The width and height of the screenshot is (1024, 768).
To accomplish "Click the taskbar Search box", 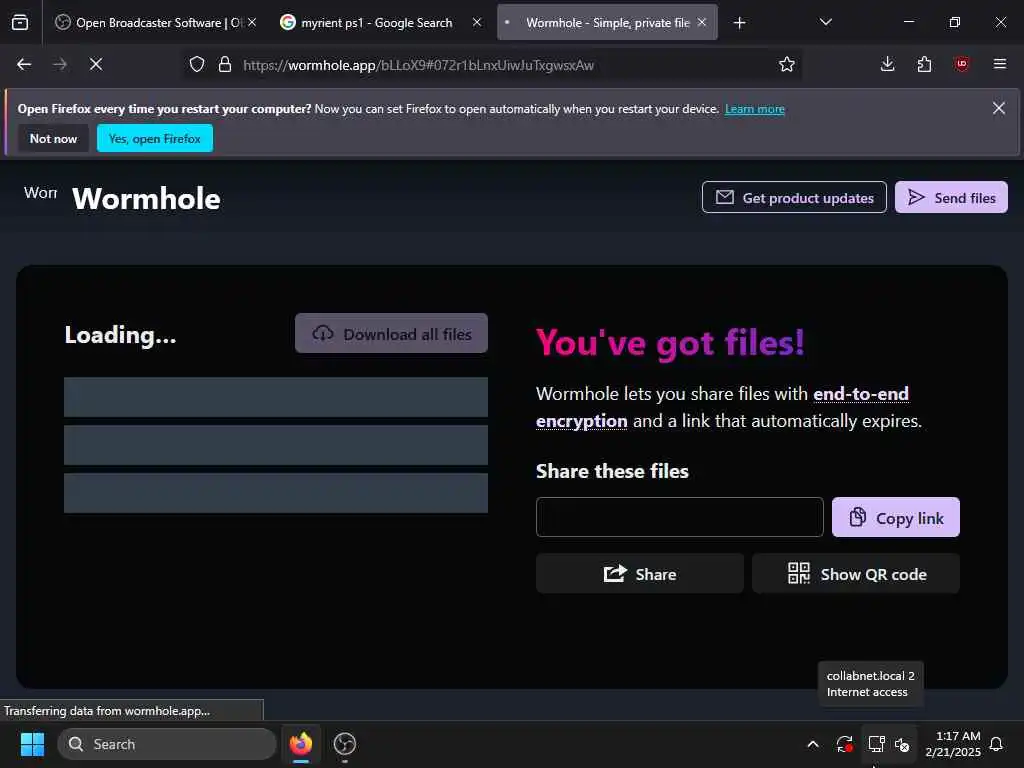I will (x=167, y=744).
